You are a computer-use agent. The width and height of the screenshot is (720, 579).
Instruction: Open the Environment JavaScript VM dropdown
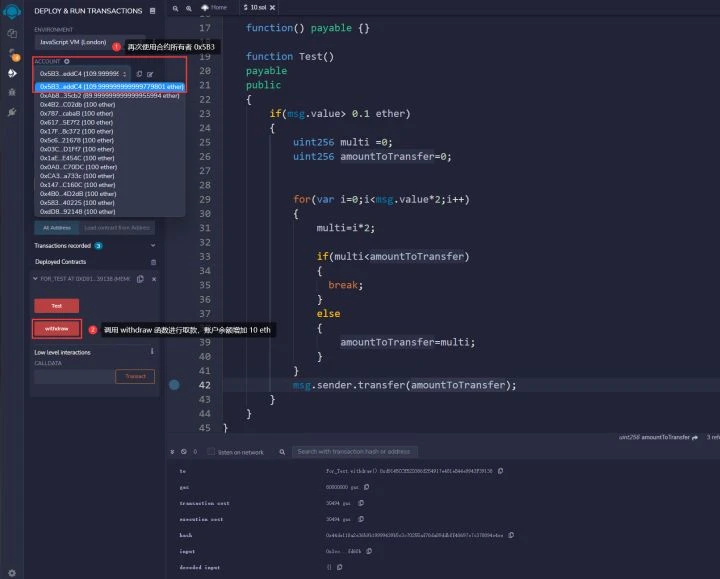pyautogui.click(x=90, y=42)
